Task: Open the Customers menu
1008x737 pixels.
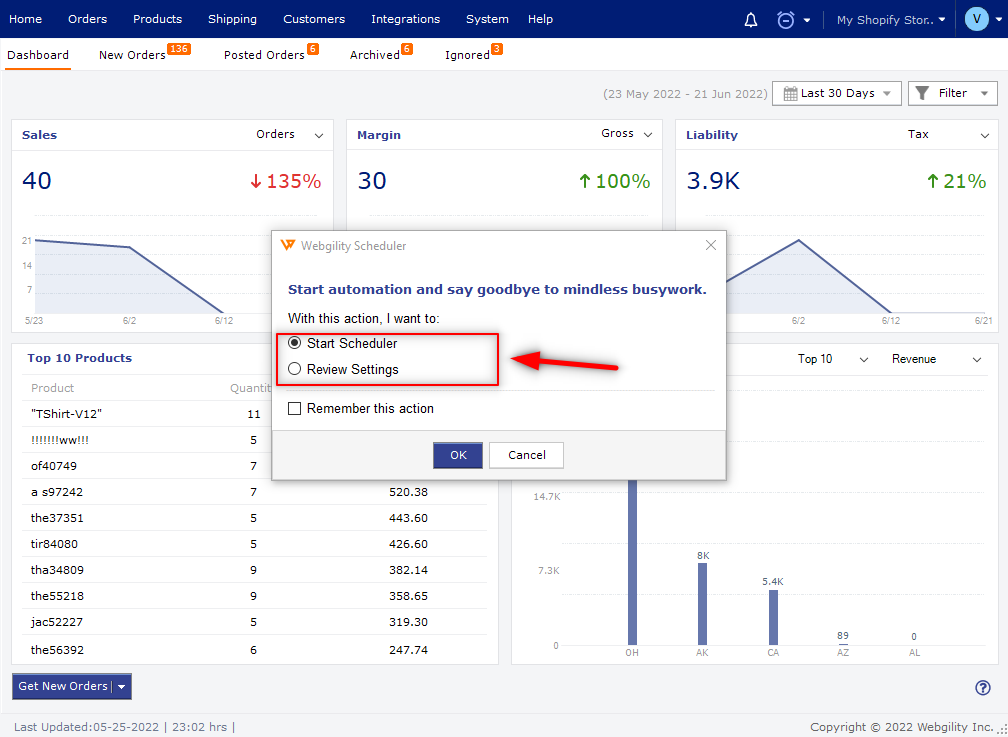Action: tap(314, 19)
